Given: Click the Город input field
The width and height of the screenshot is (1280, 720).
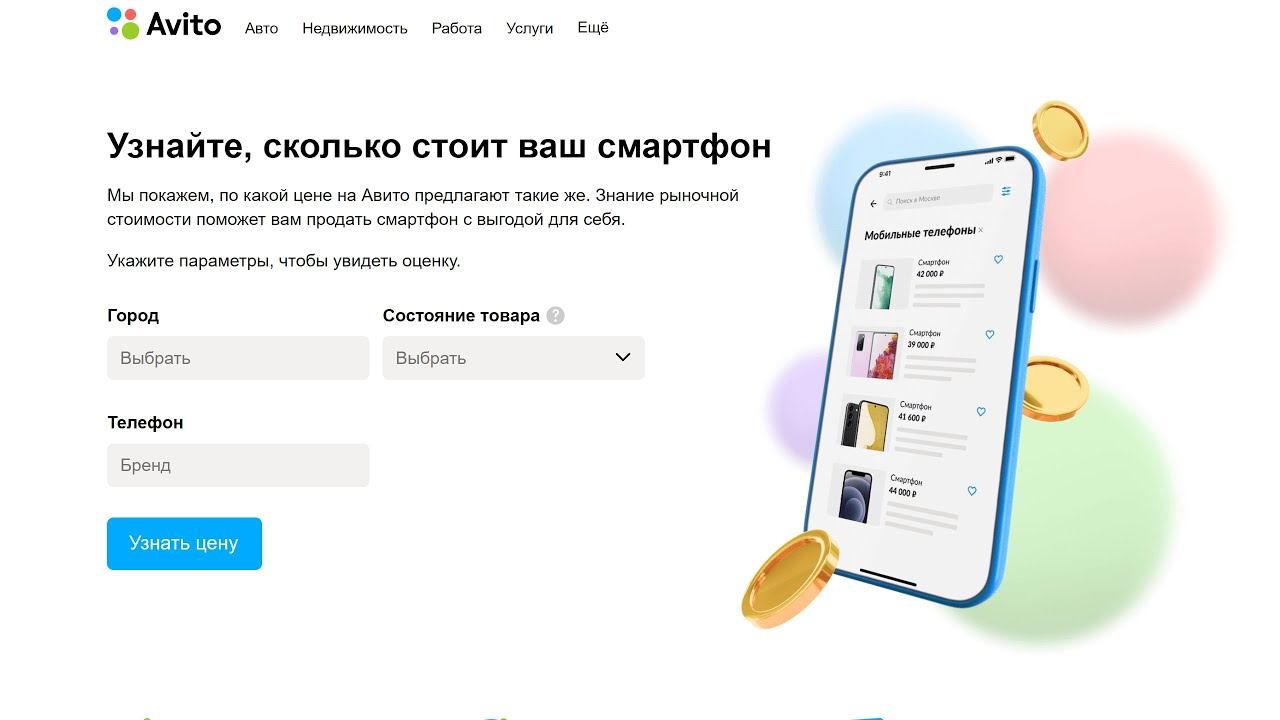Looking at the screenshot, I should (x=238, y=358).
